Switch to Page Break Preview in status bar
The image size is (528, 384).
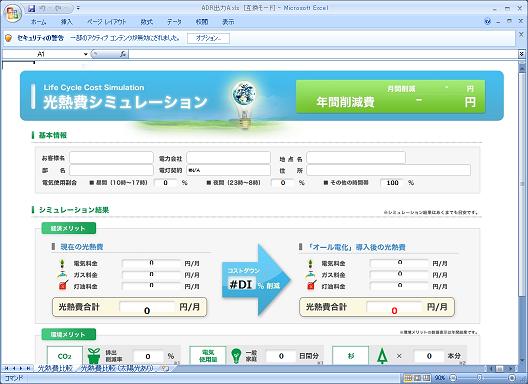pyautogui.click(x=427, y=378)
